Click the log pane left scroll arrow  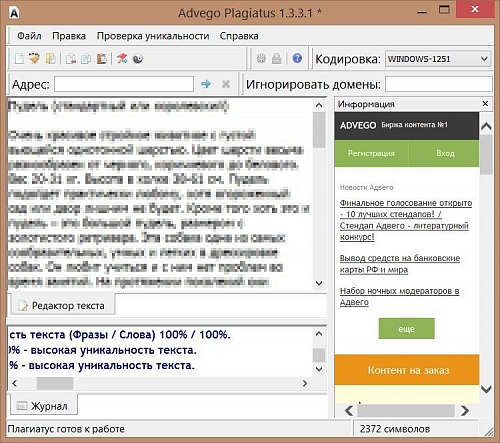(14, 383)
